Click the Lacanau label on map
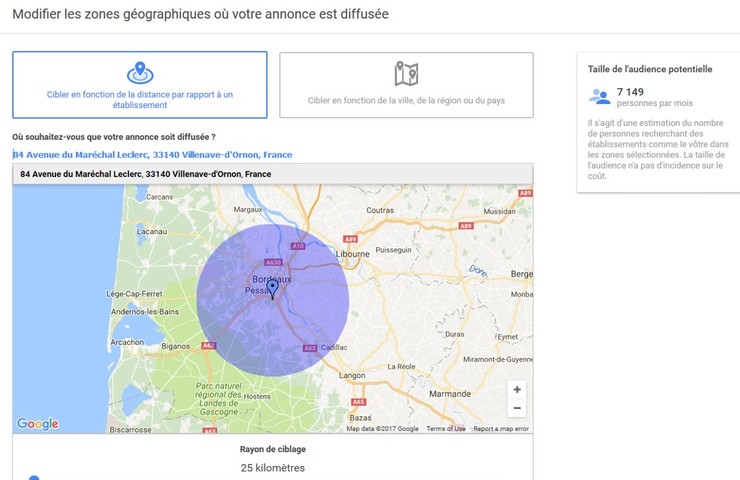The height and width of the screenshot is (480, 740). pos(152,231)
